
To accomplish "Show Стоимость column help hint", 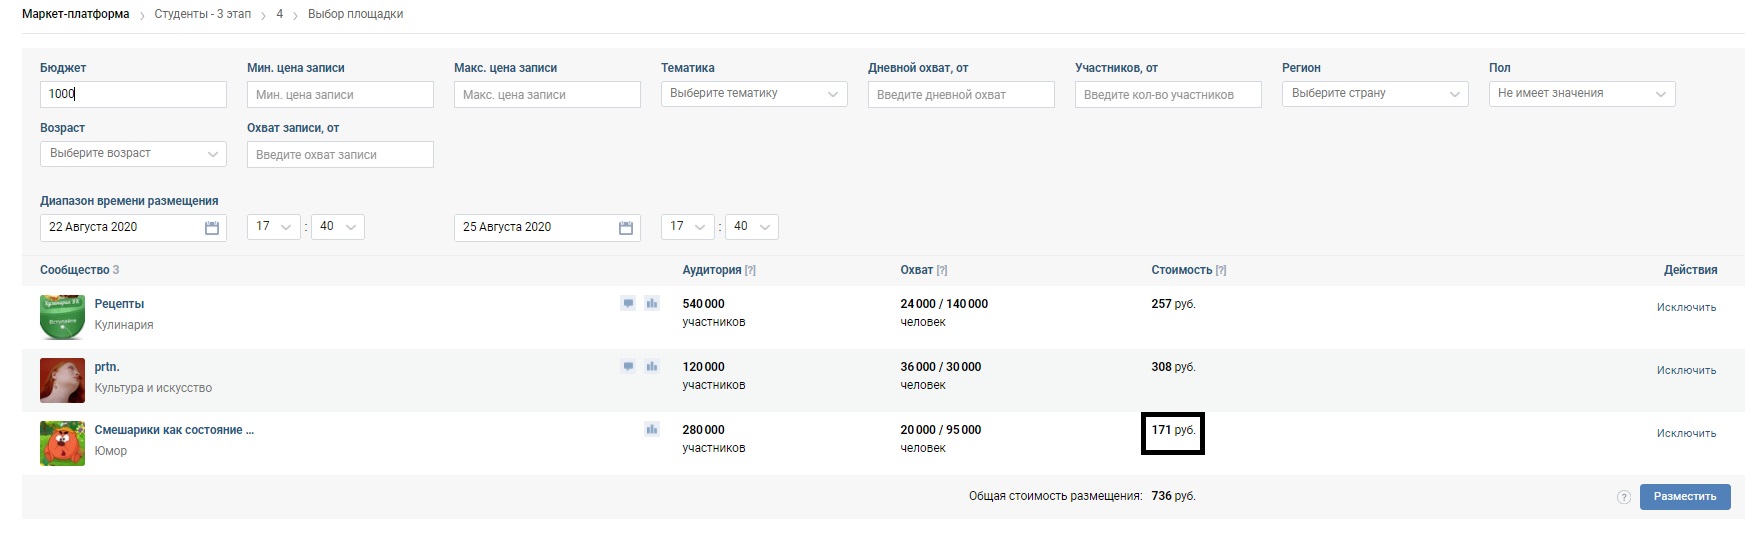I will [x=1221, y=270].
